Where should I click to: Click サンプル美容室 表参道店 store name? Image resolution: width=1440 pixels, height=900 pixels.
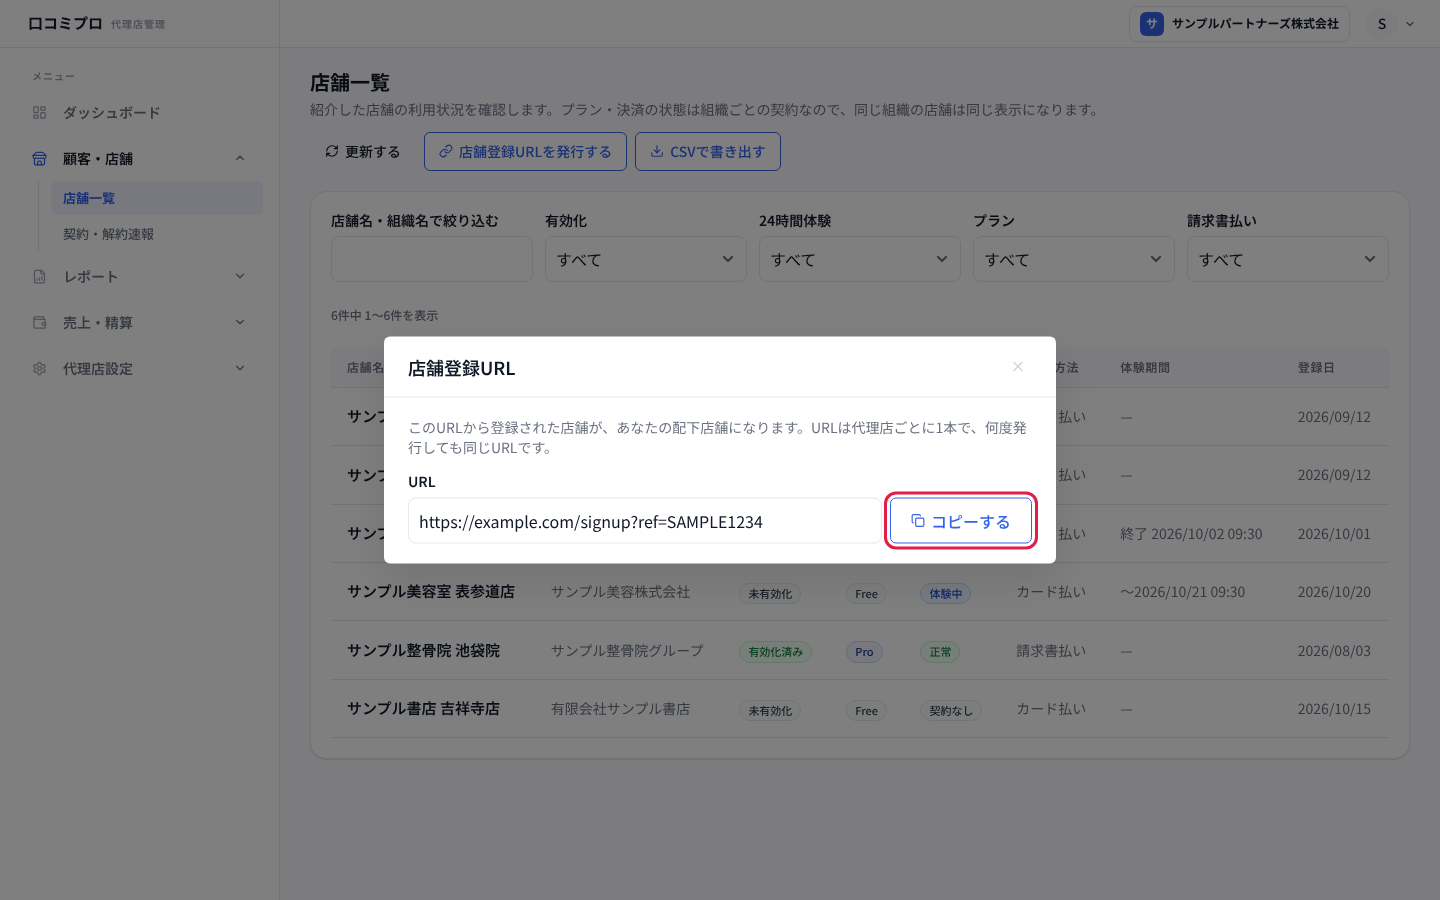pos(431,592)
